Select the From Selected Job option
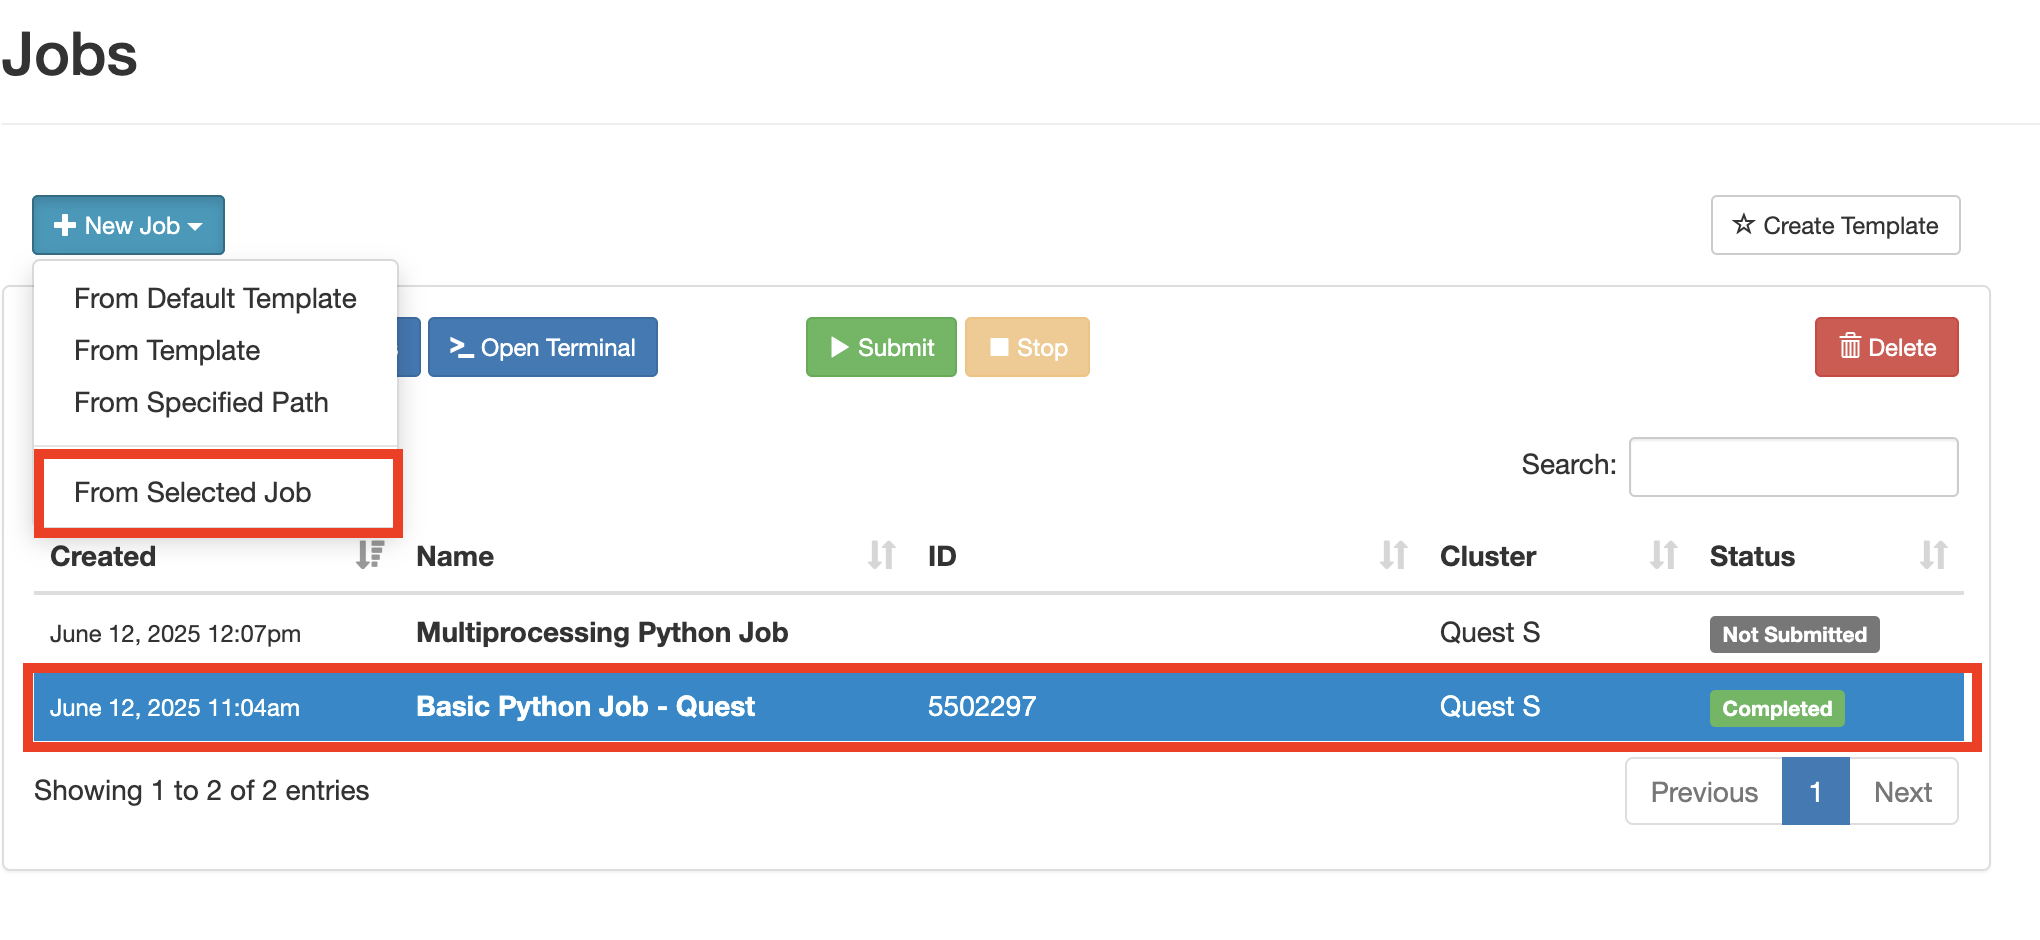Screen dimensions: 2040x940 (x=192, y=492)
